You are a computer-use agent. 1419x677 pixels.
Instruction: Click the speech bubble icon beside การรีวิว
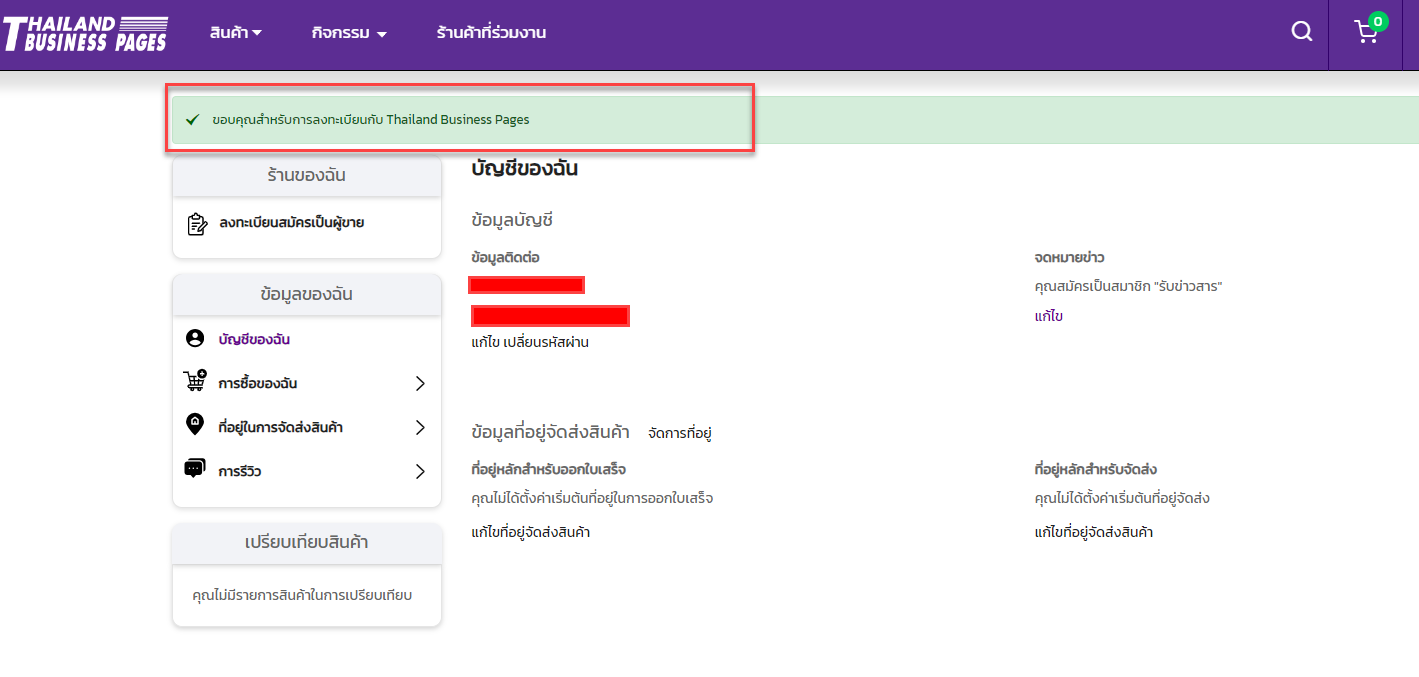click(195, 470)
